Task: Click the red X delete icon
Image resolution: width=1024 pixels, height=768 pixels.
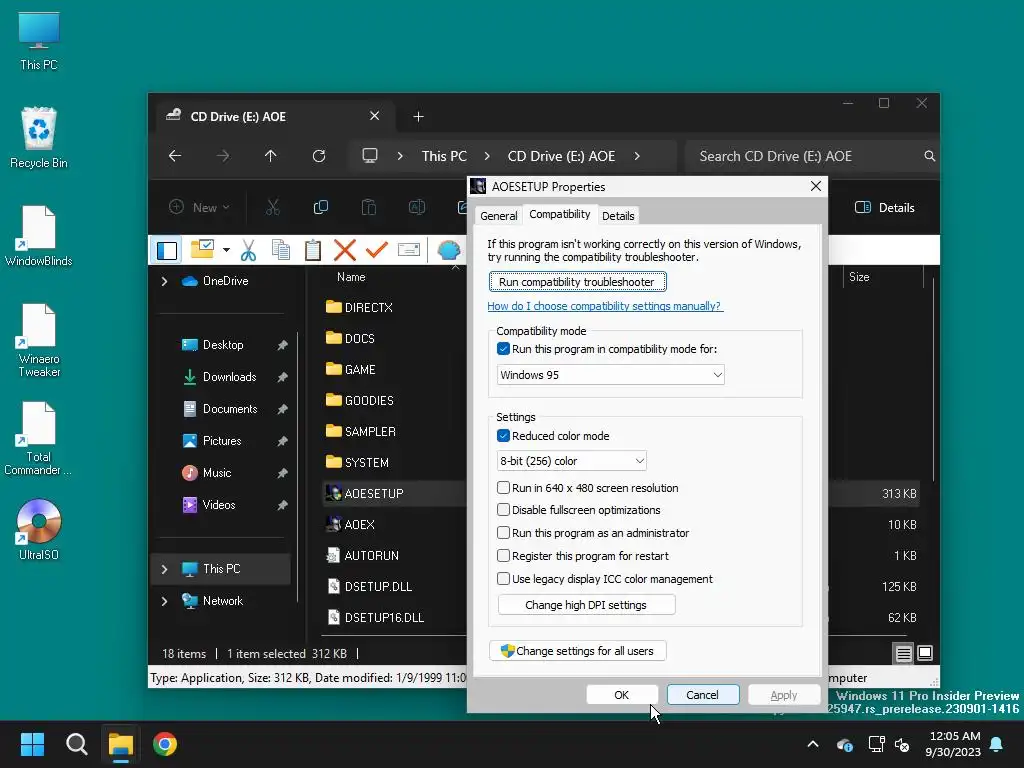Action: click(x=345, y=250)
